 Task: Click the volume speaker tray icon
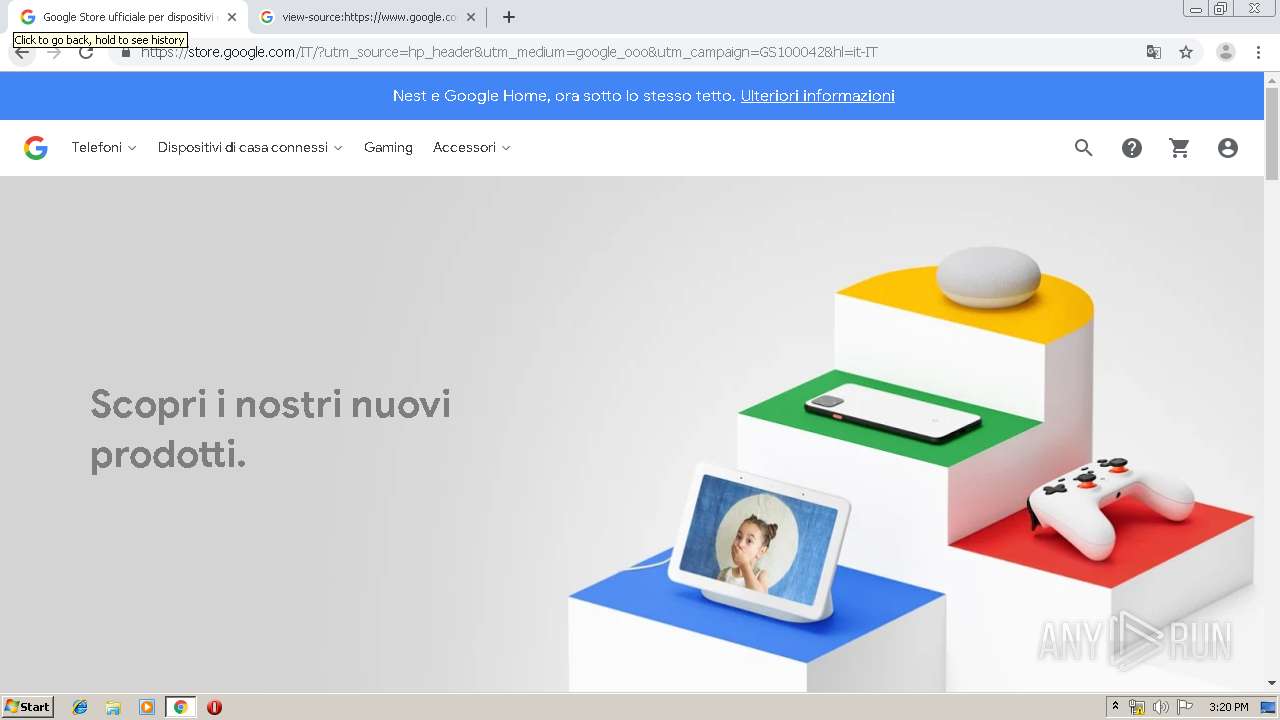click(1161, 707)
